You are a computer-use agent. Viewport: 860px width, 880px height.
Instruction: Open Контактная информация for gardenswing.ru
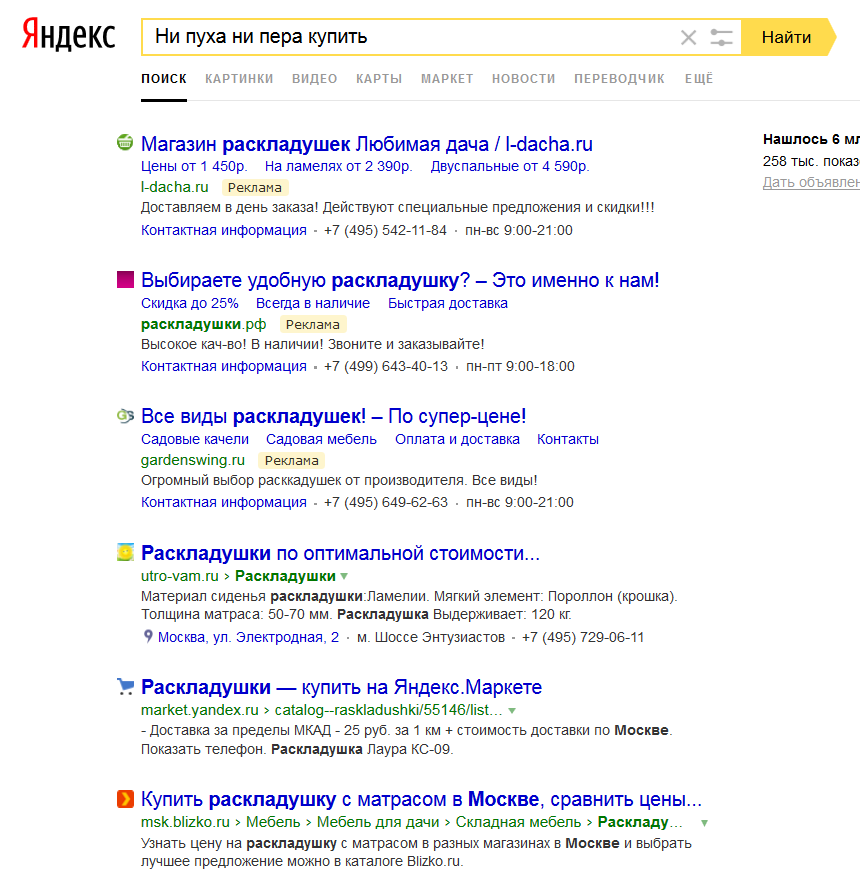[x=223, y=502]
